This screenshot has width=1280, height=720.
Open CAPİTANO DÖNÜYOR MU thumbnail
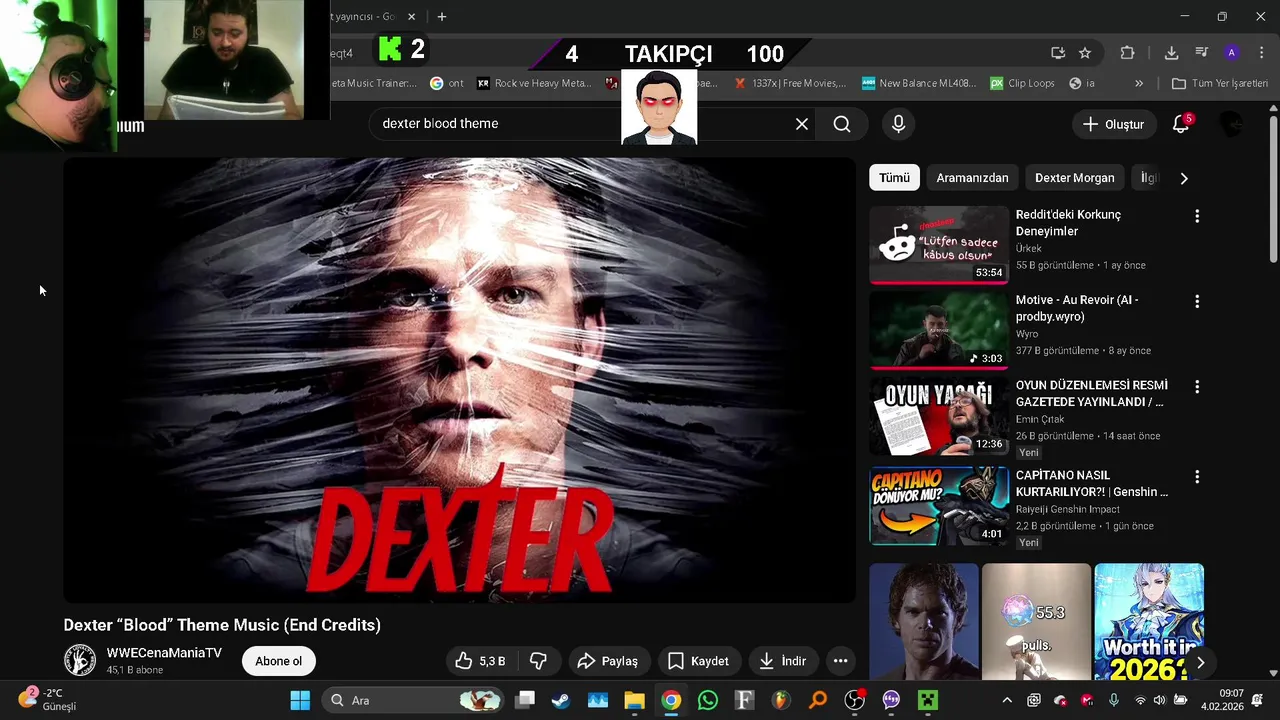[x=939, y=506]
